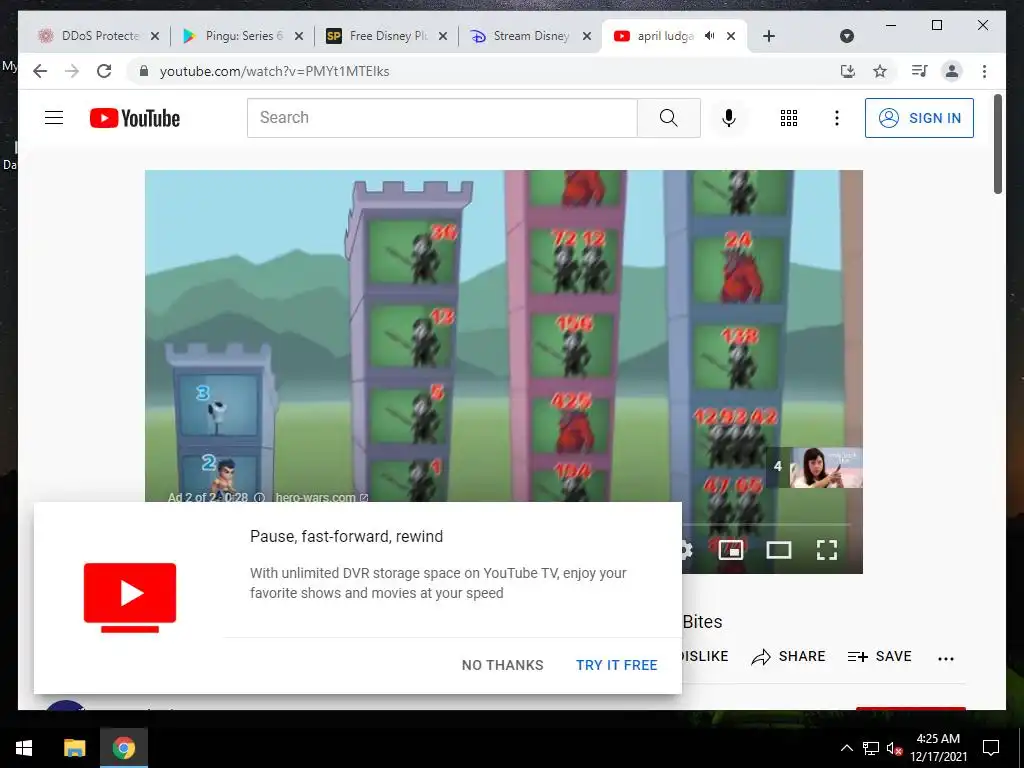Click the SHARE button
1024x768 pixels.
point(788,656)
